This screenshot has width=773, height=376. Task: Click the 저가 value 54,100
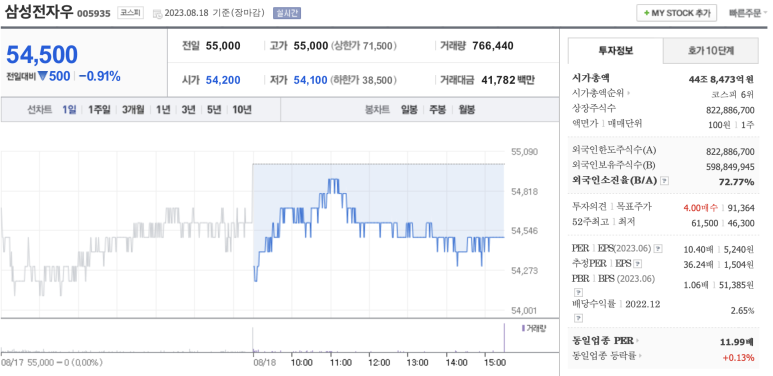pos(311,80)
